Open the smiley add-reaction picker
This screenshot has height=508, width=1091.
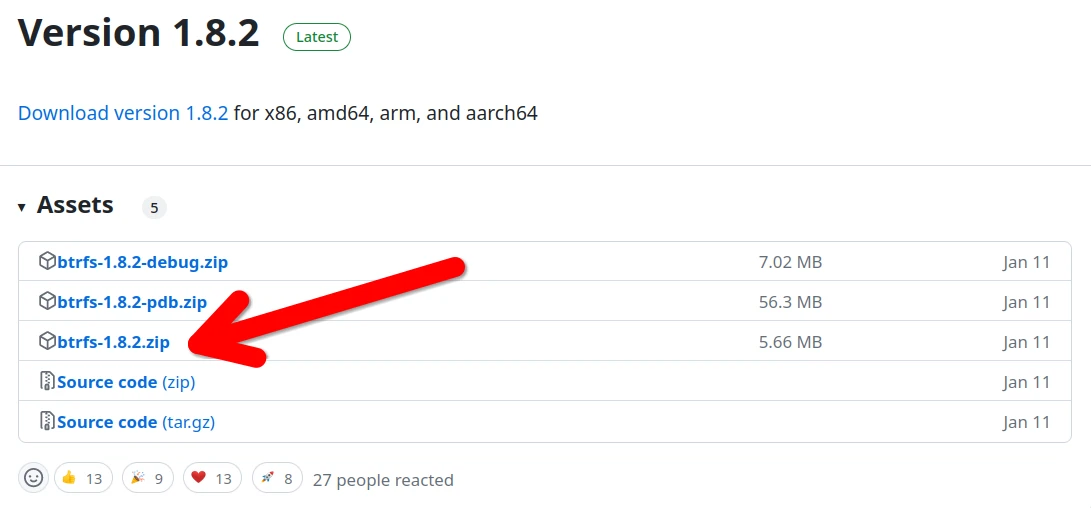click(34, 479)
